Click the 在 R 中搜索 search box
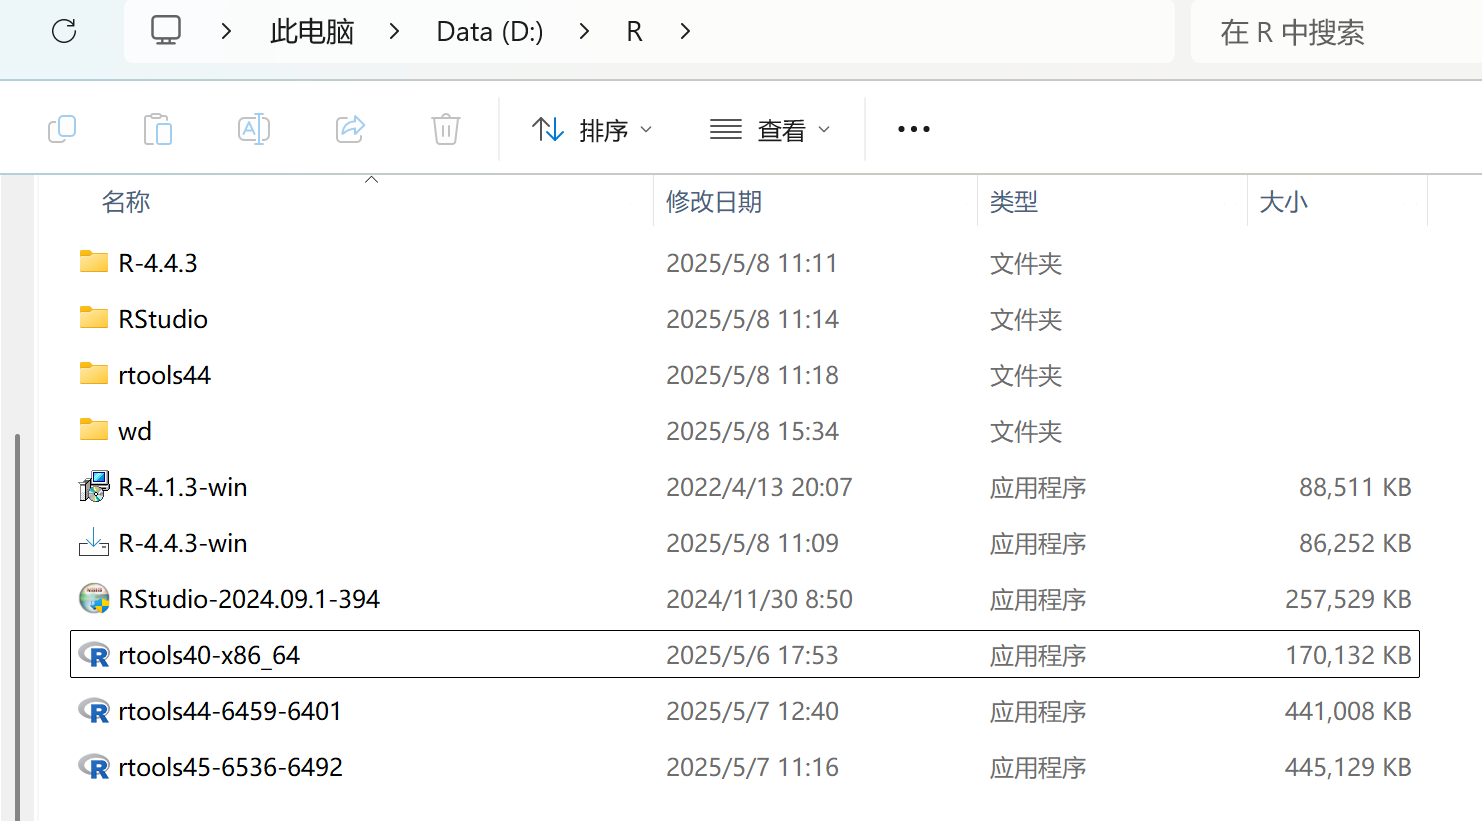The height and width of the screenshot is (821, 1482). [x=1336, y=32]
